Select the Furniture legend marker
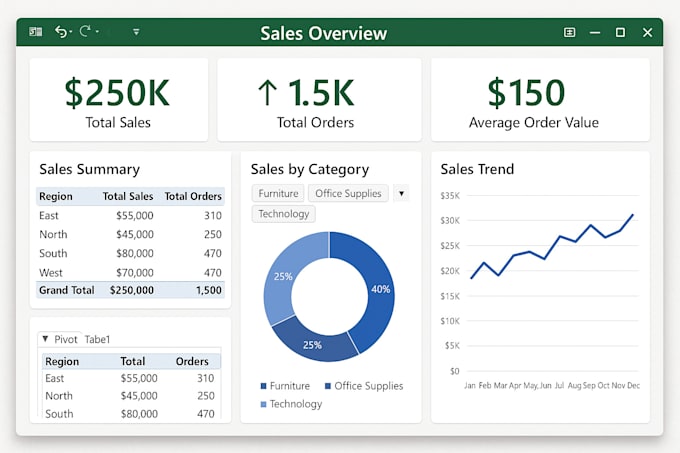Image resolution: width=680 pixels, height=453 pixels. point(263,386)
